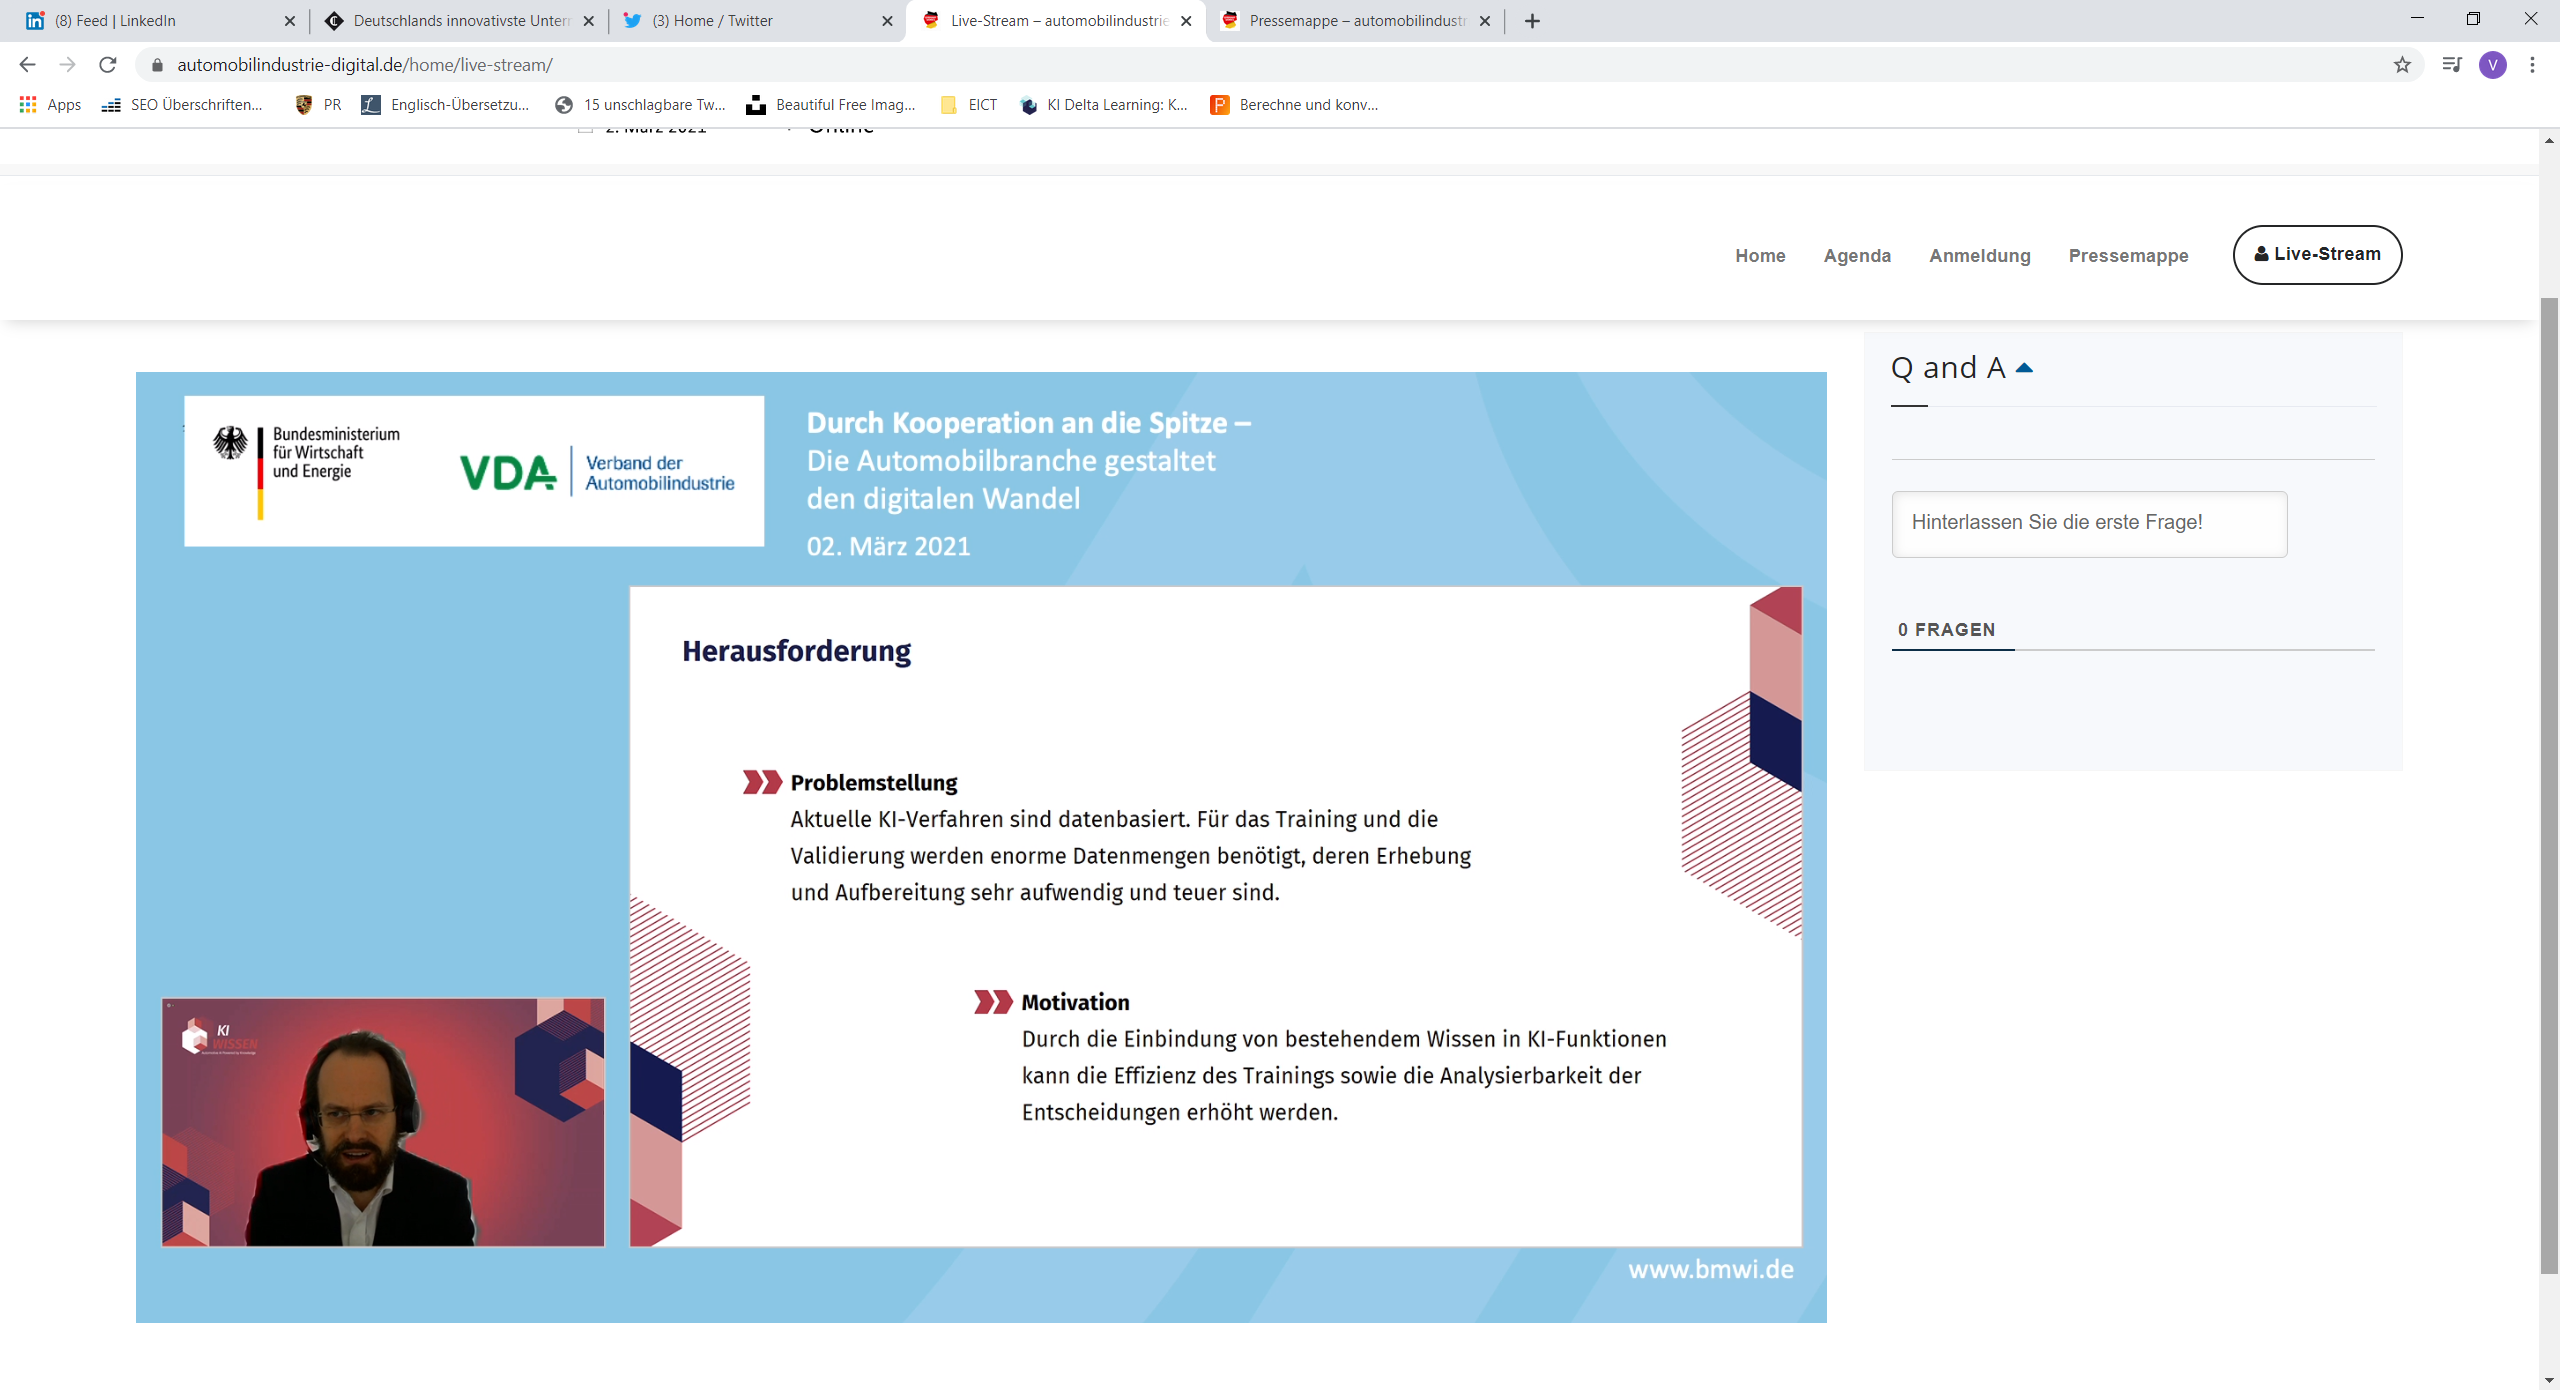The width and height of the screenshot is (2560, 1390).
Task: Go to the Home menu item
Action: pyautogui.click(x=1760, y=256)
